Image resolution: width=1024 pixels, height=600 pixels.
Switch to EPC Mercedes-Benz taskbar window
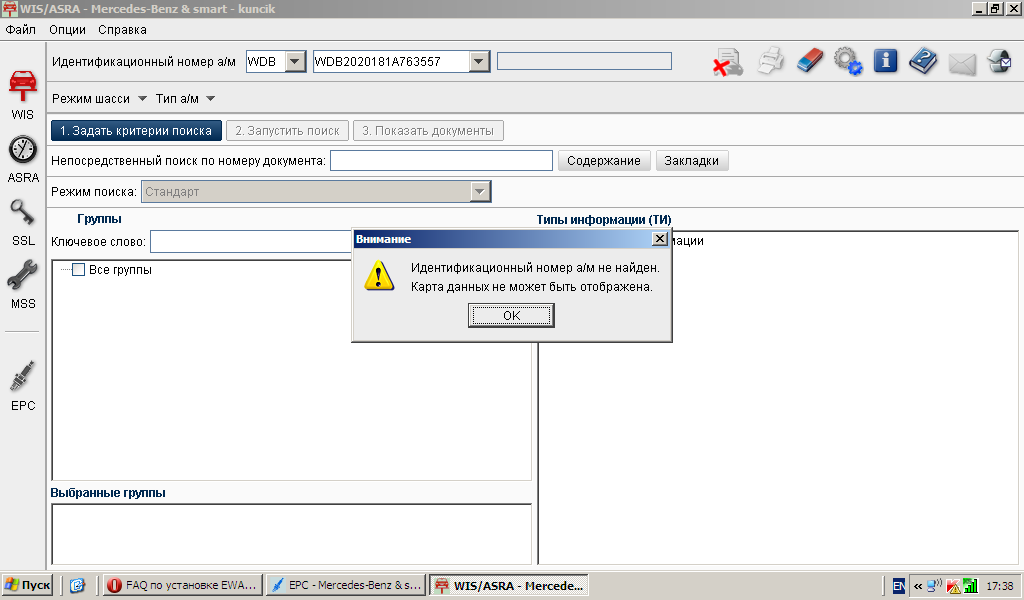pyautogui.click(x=346, y=585)
